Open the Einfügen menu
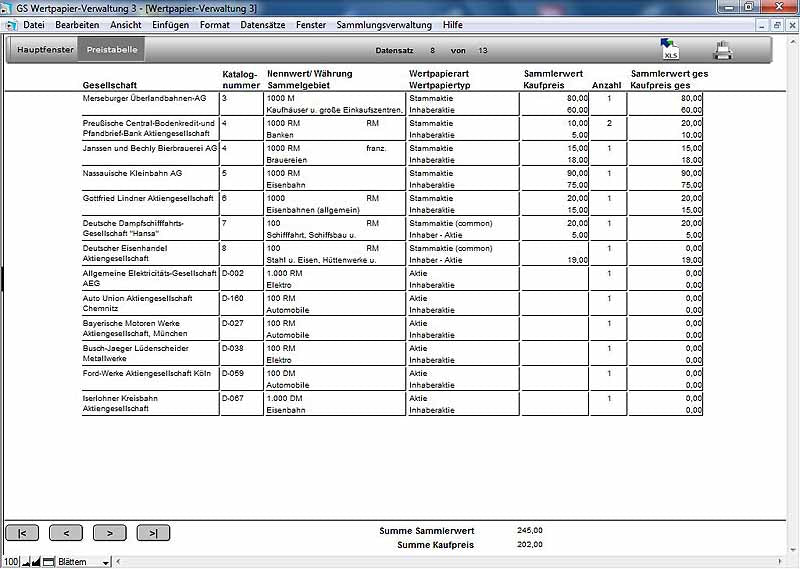Image resolution: width=800 pixels, height=569 pixels. (x=170, y=24)
